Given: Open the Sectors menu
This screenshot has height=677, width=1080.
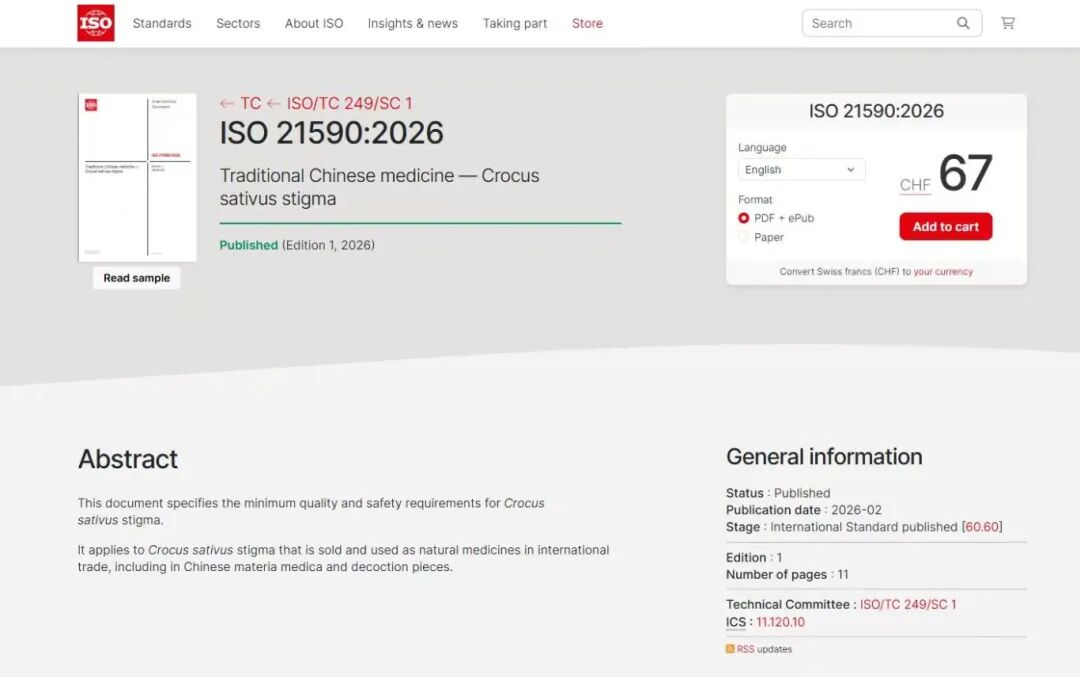Looking at the screenshot, I should pyautogui.click(x=238, y=23).
